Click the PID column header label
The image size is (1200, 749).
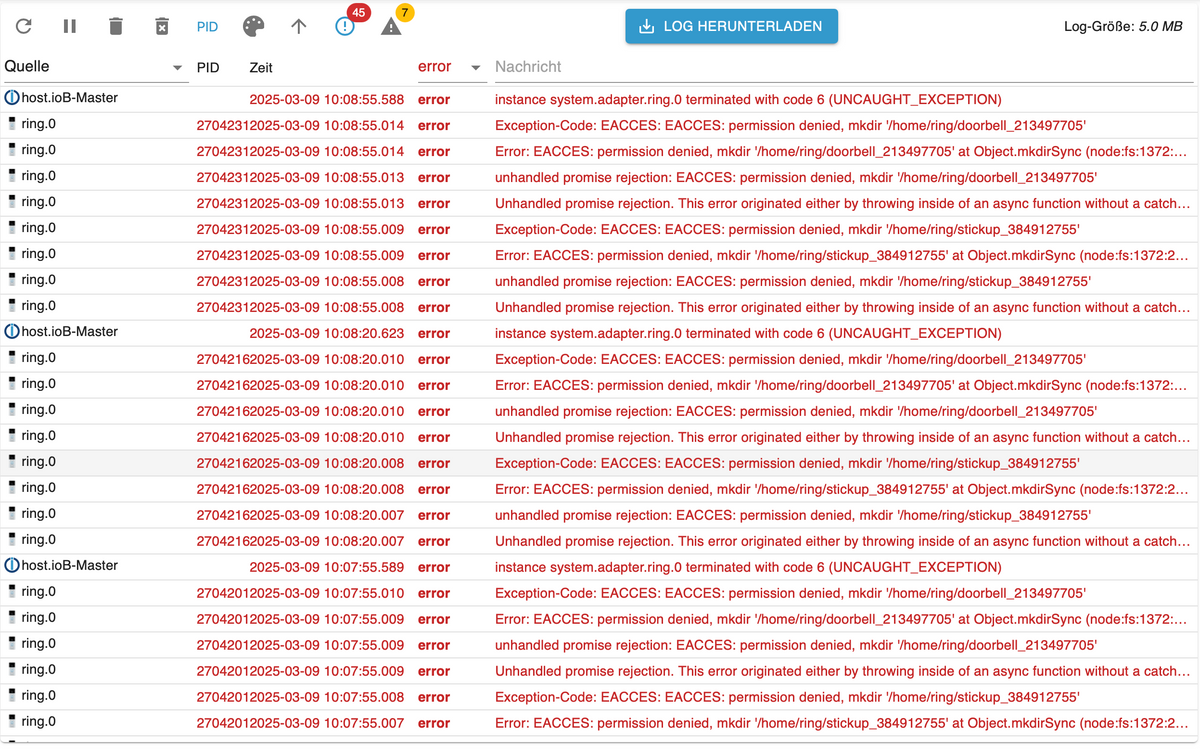[208, 68]
